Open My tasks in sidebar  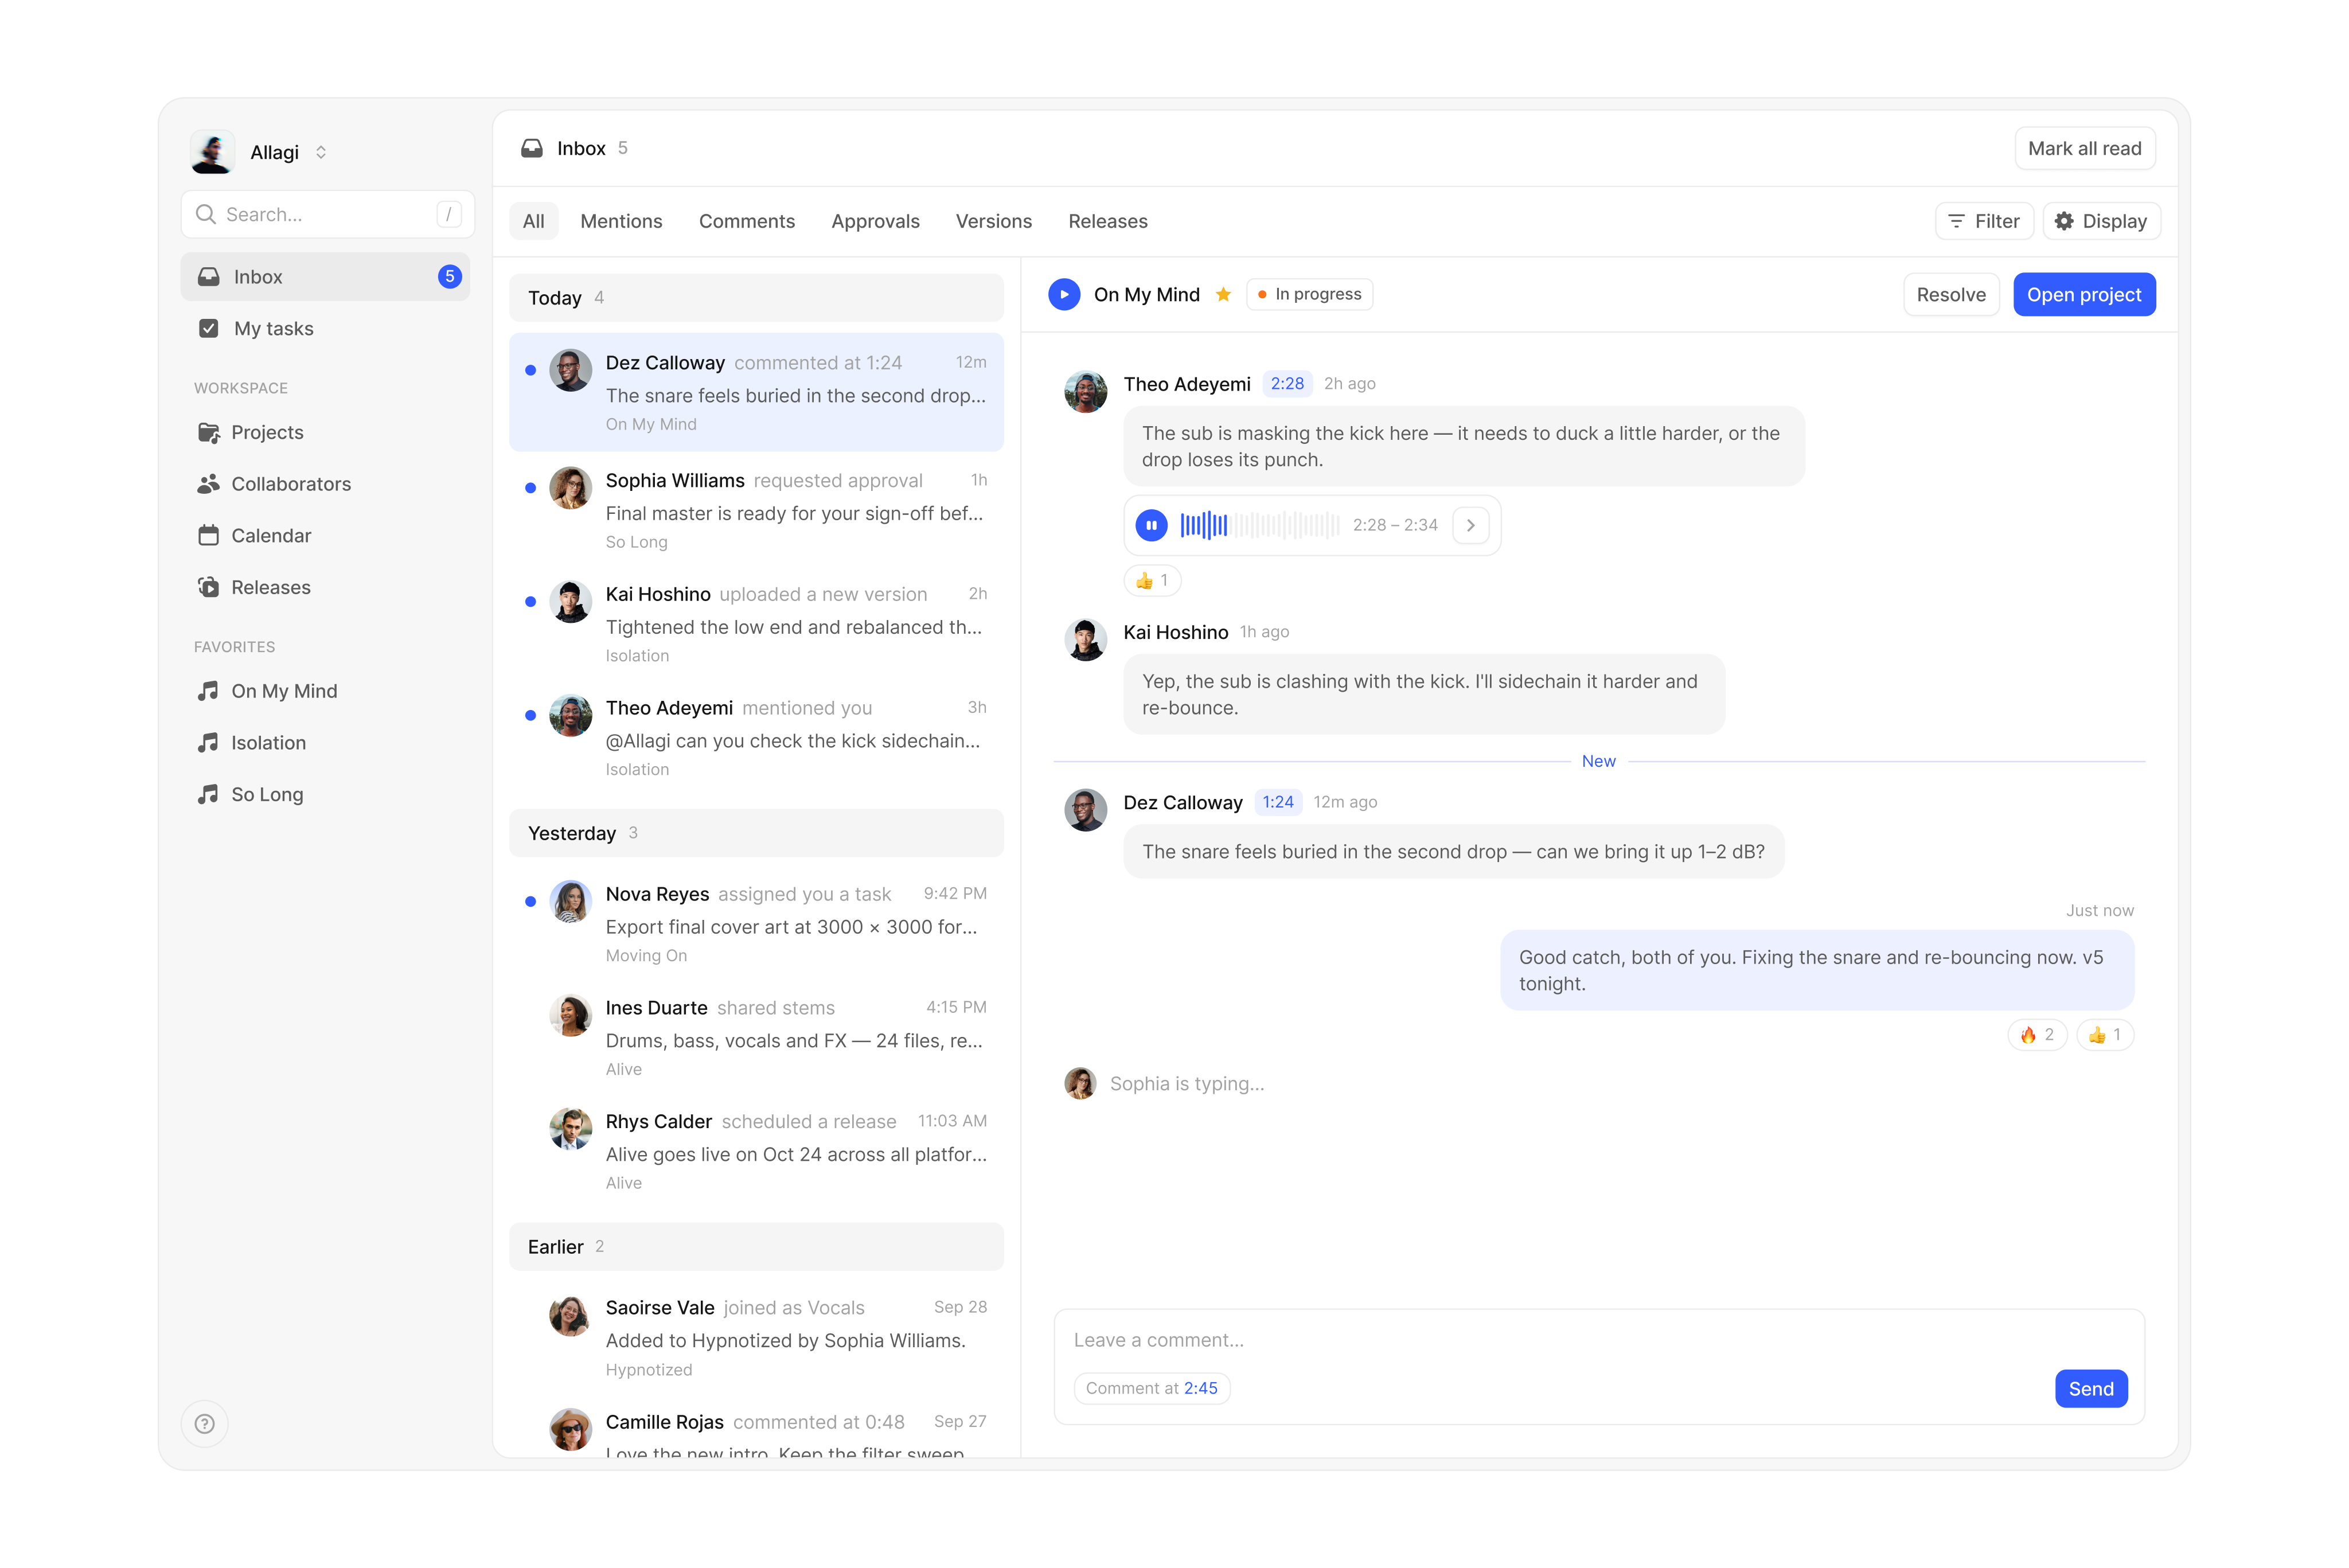(x=325, y=329)
